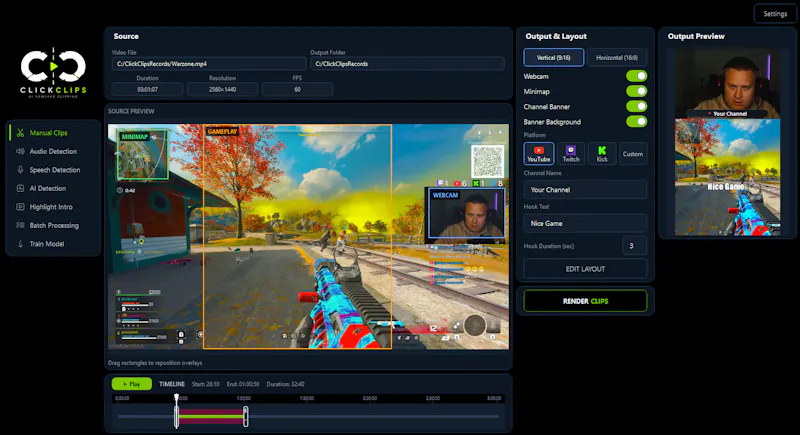Click the RENDER CLIPS button
Image resolution: width=800 pixels, height=435 pixels.
pos(585,301)
